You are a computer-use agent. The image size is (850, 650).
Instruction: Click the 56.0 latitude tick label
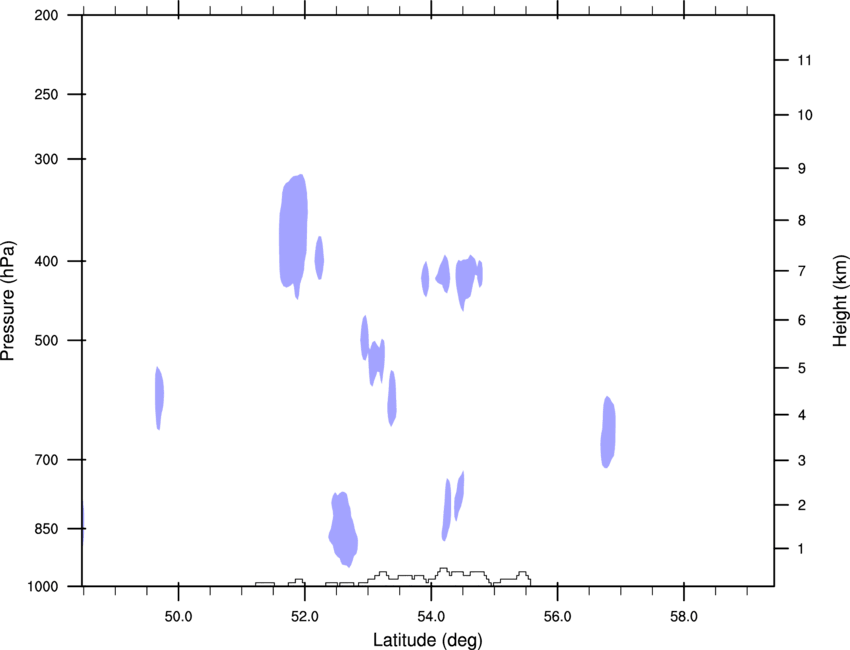pos(558,617)
